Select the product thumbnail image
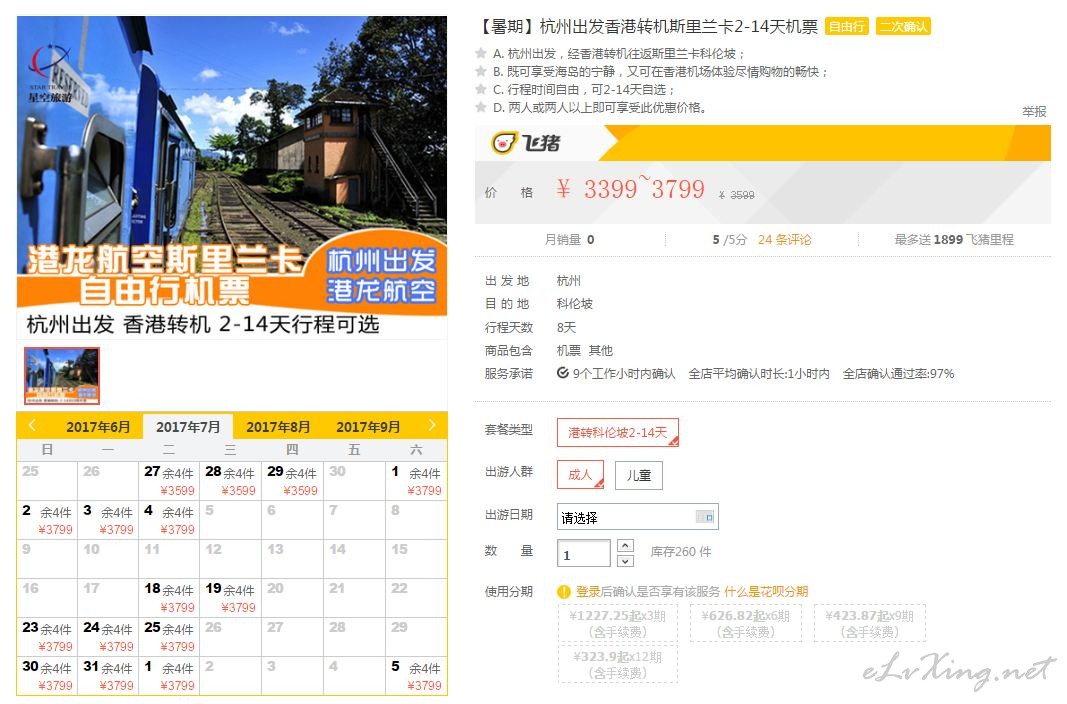Viewport: 1067px width, 704px height. coord(62,375)
